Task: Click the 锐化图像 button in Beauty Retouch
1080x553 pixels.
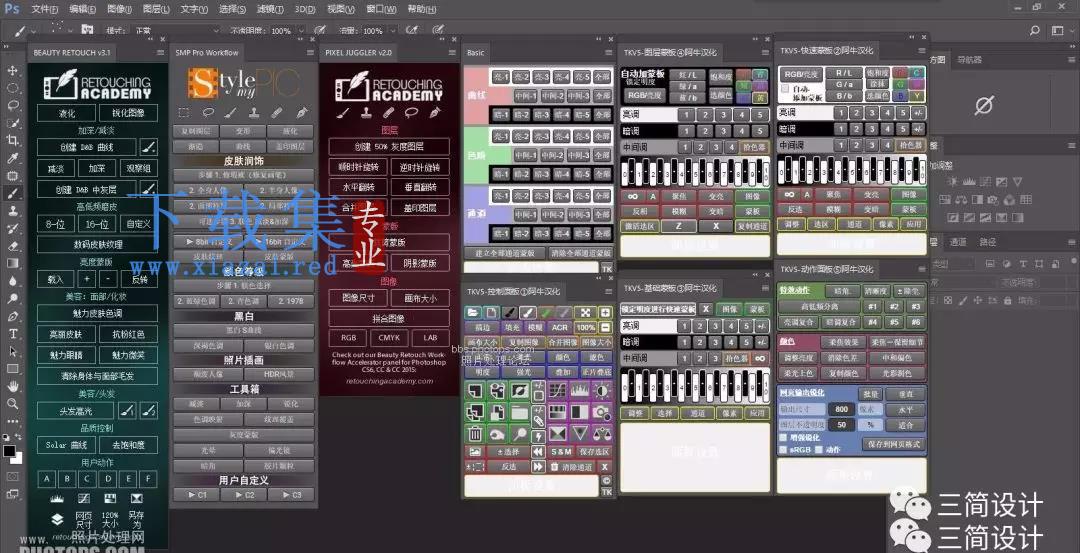Action: (128, 114)
